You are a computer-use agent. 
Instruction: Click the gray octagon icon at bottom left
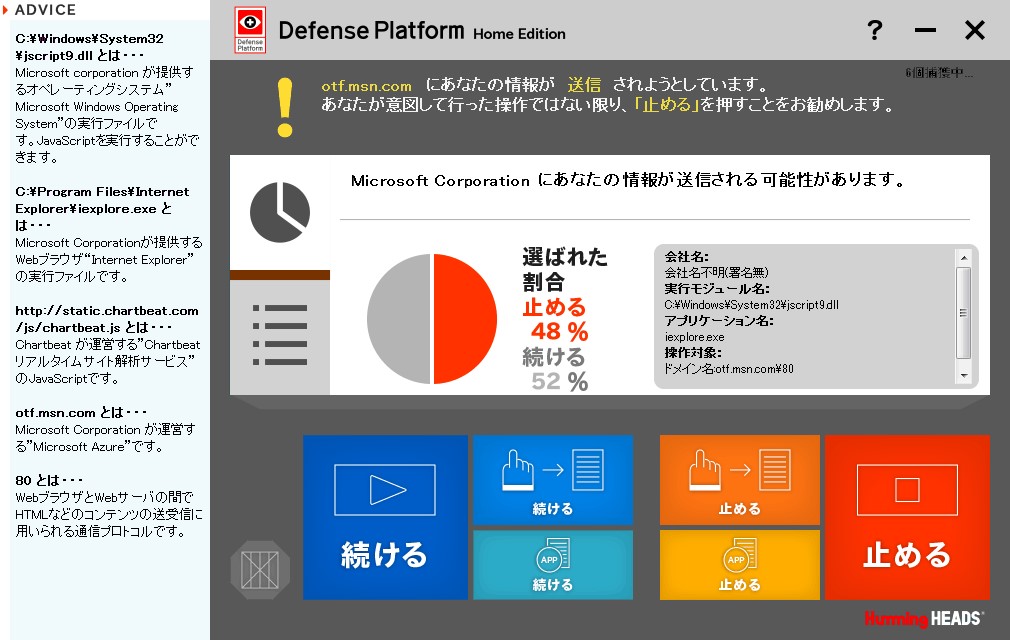pyautogui.click(x=260, y=569)
